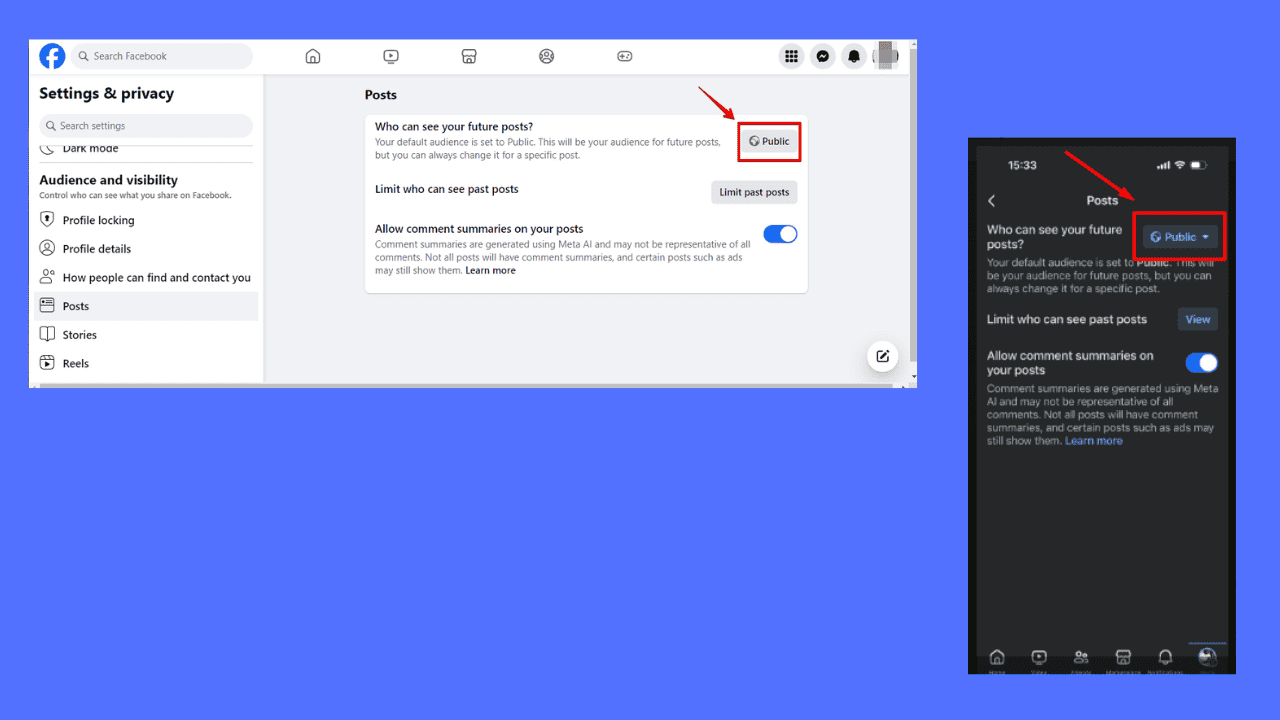Open notifications bell in desktop header
The image size is (1280, 720).
[x=853, y=56]
